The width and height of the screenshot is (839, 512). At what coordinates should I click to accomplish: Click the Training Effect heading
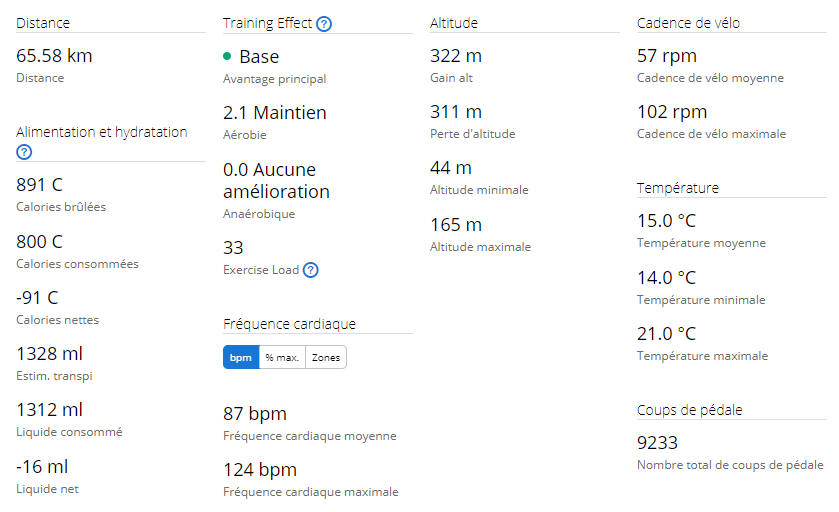tap(267, 24)
